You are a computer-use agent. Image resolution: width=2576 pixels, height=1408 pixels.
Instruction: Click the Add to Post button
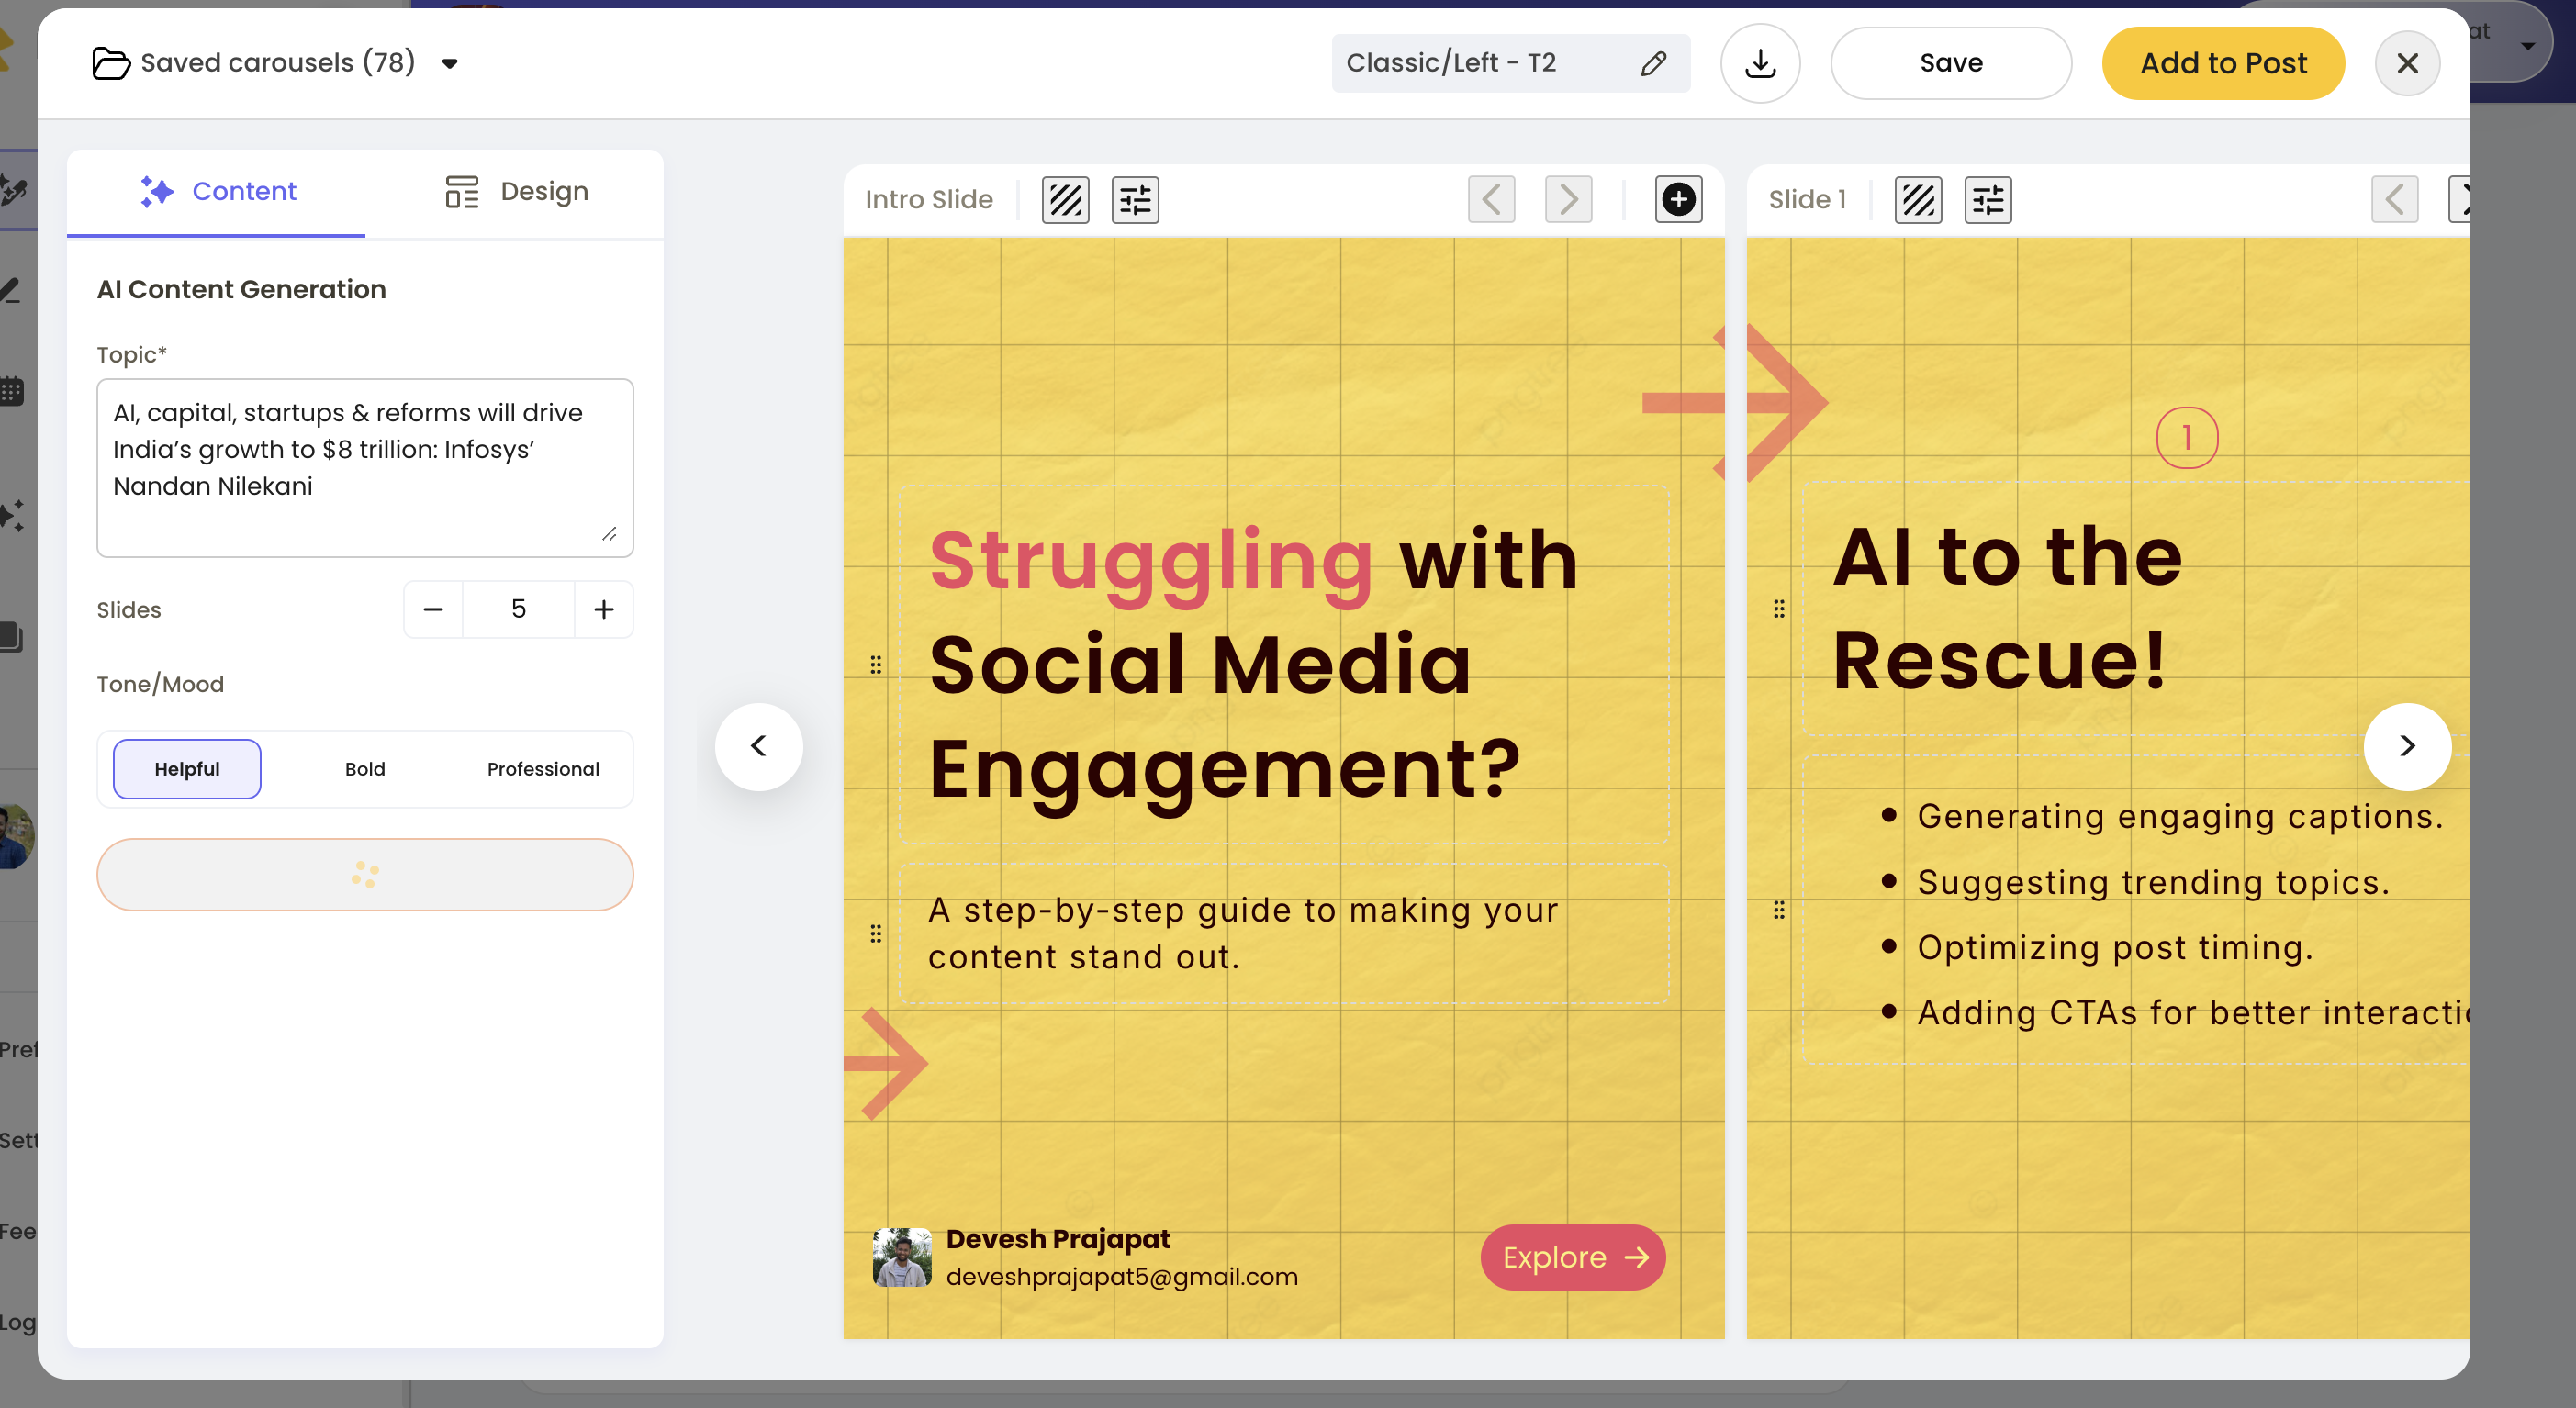point(2223,63)
